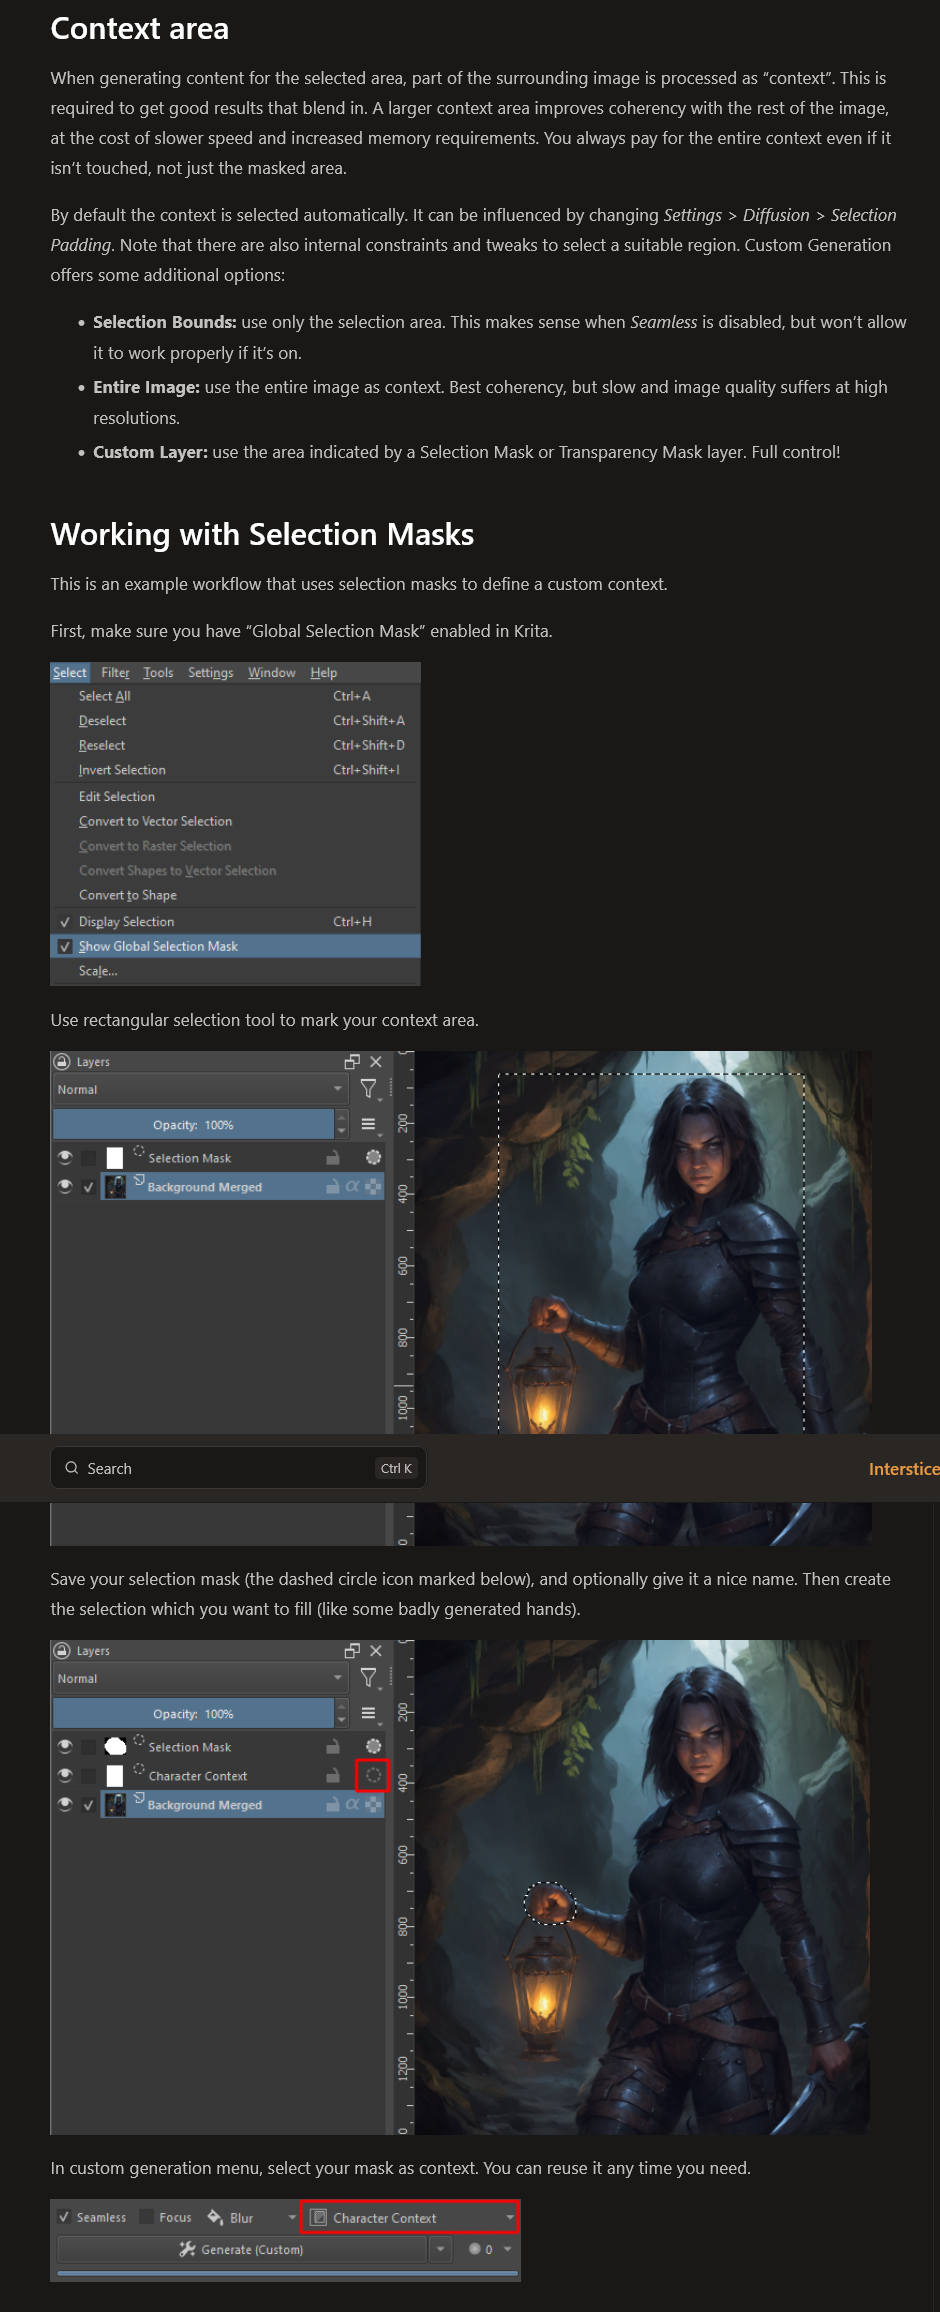Click the Opacity 100% slider in the upper Layers panel
Viewport: 940px width, 2313px height.
pos(193,1125)
